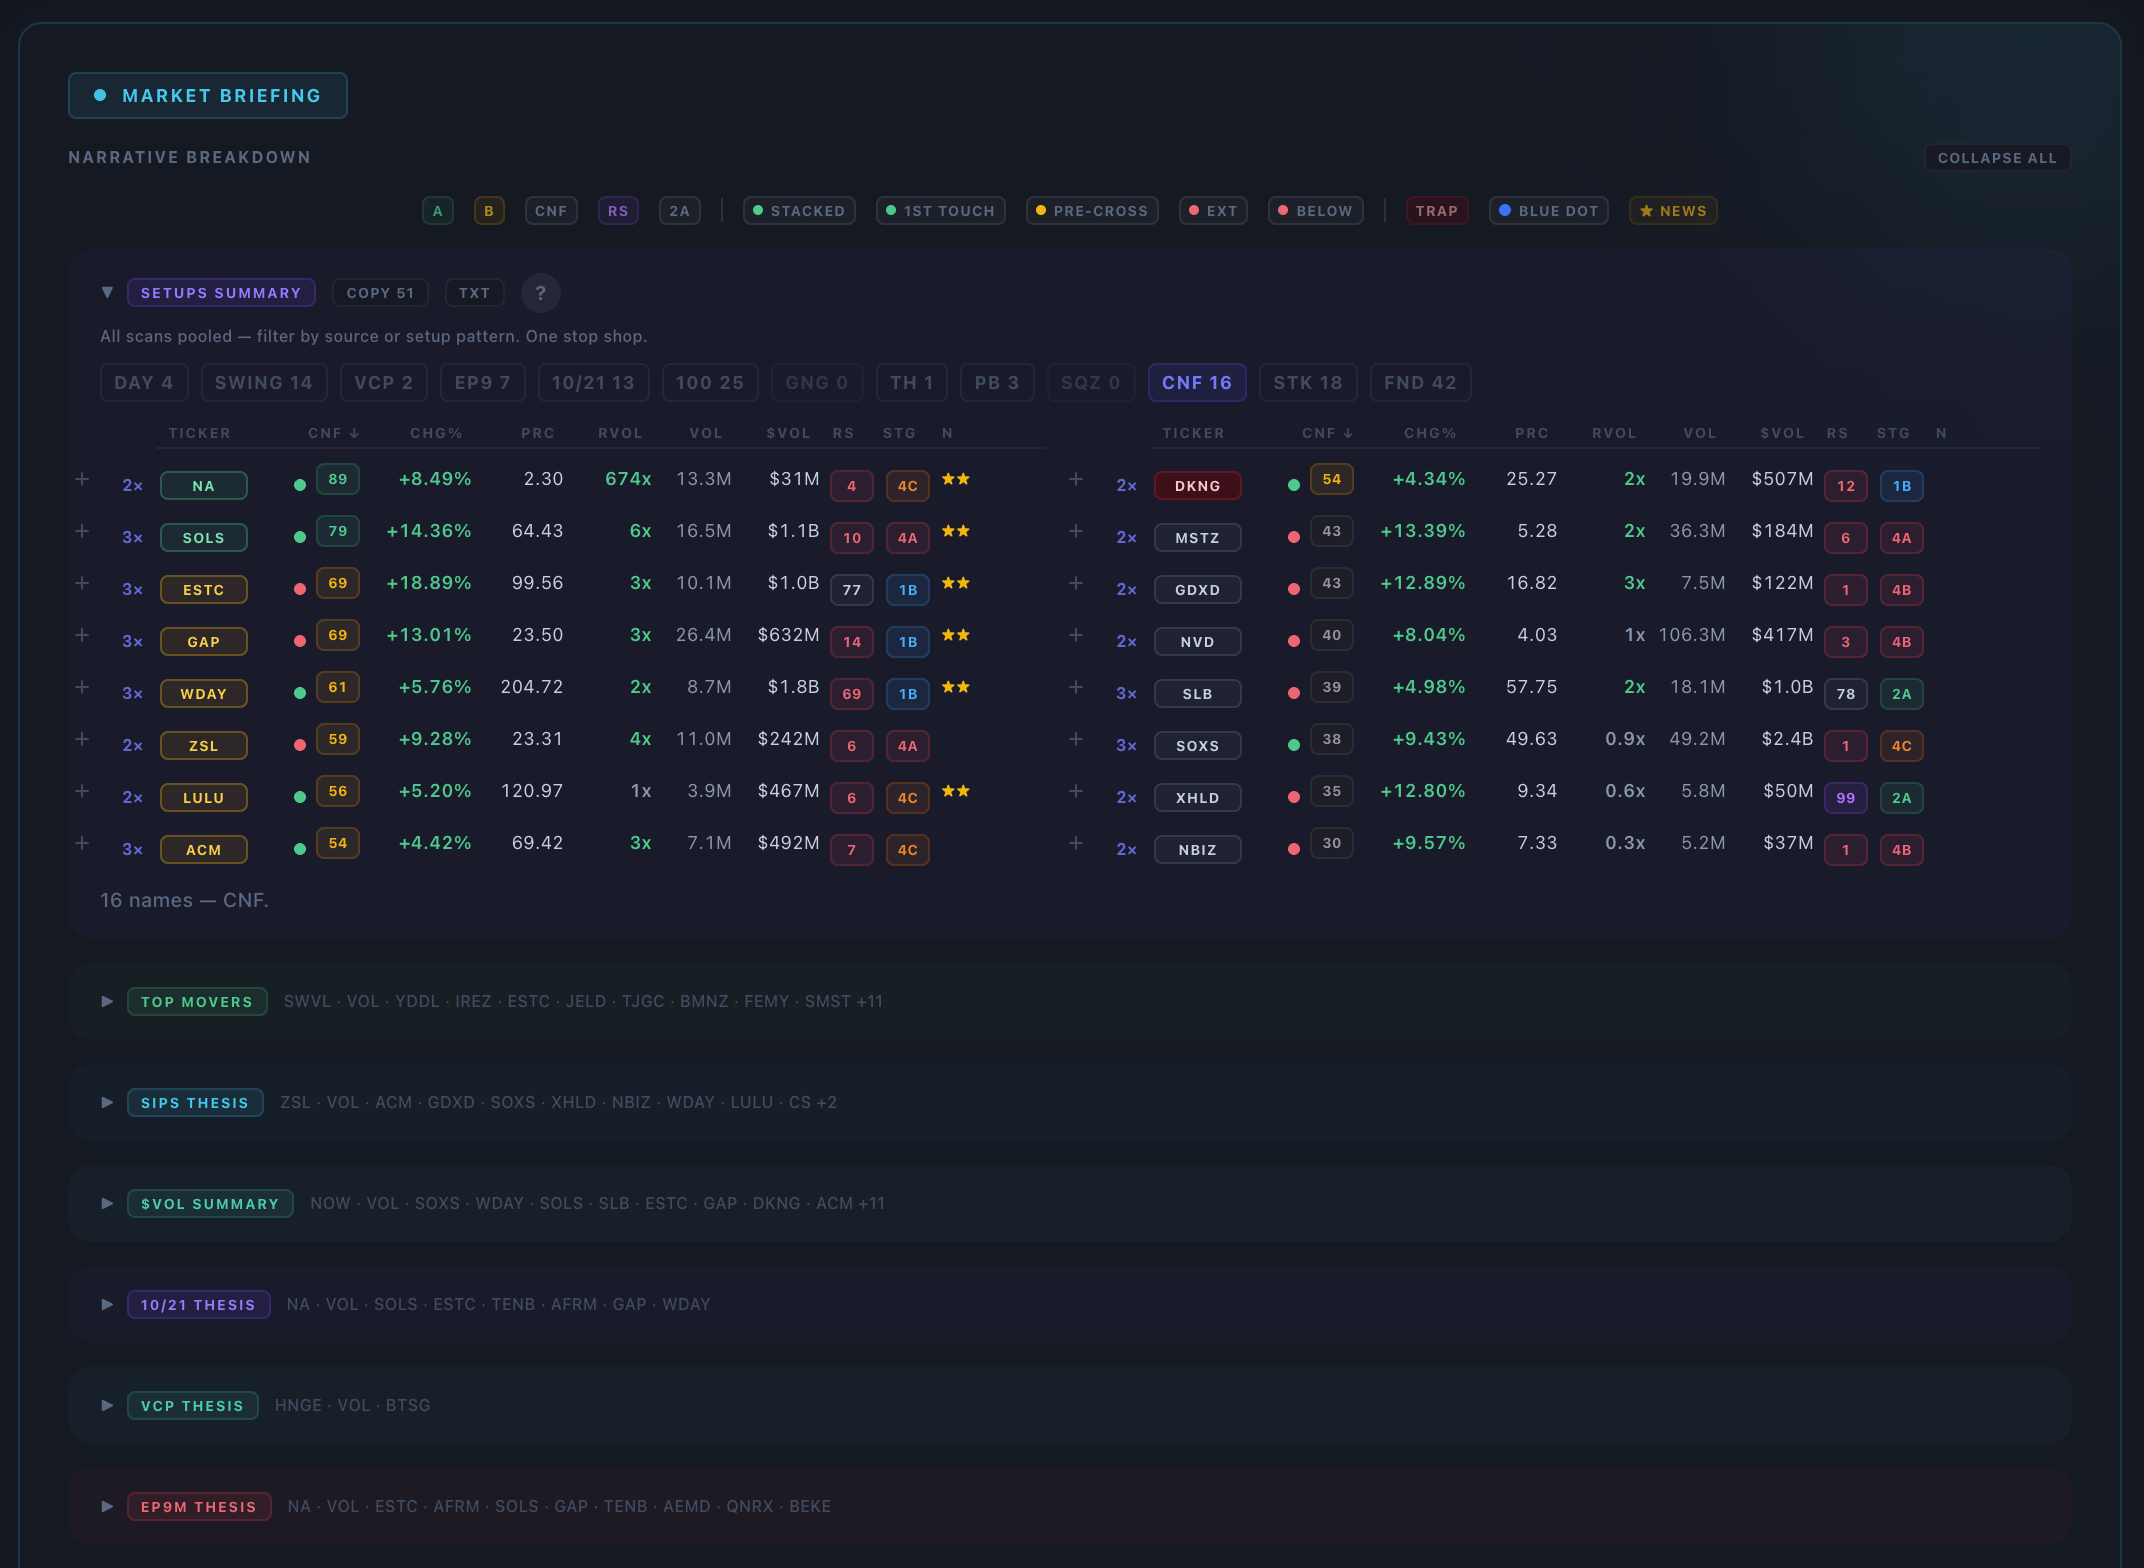
Task: Toggle the STACKED legend filter
Action: pyautogui.click(x=799, y=211)
